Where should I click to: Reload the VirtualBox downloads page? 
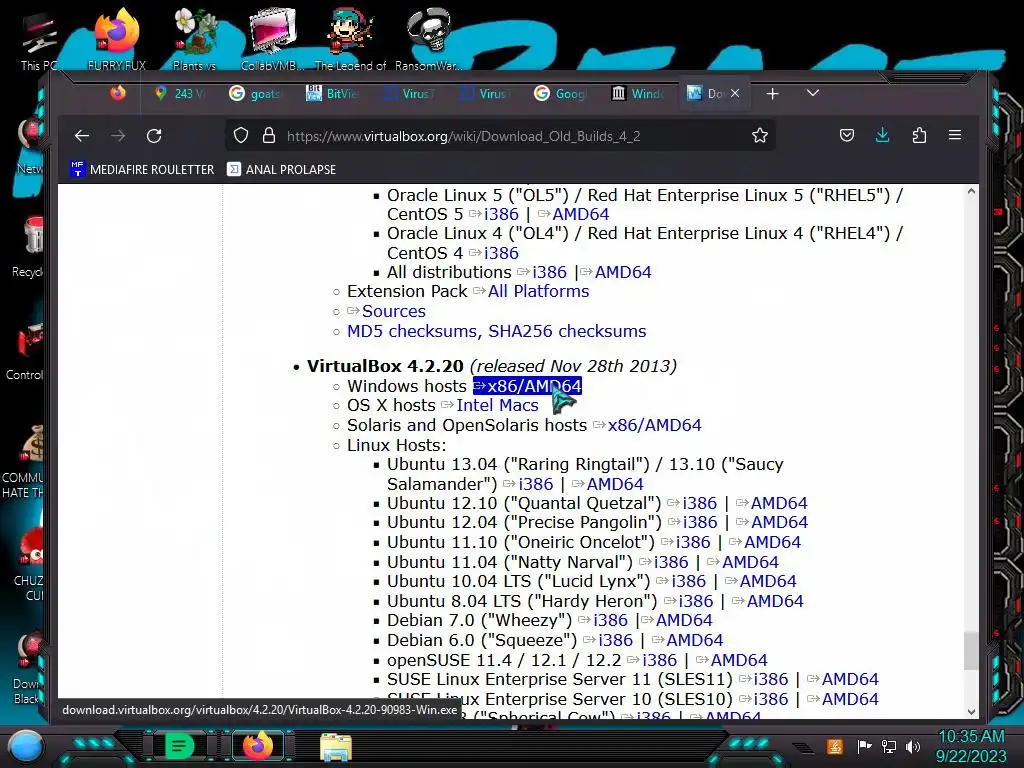(154, 135)
